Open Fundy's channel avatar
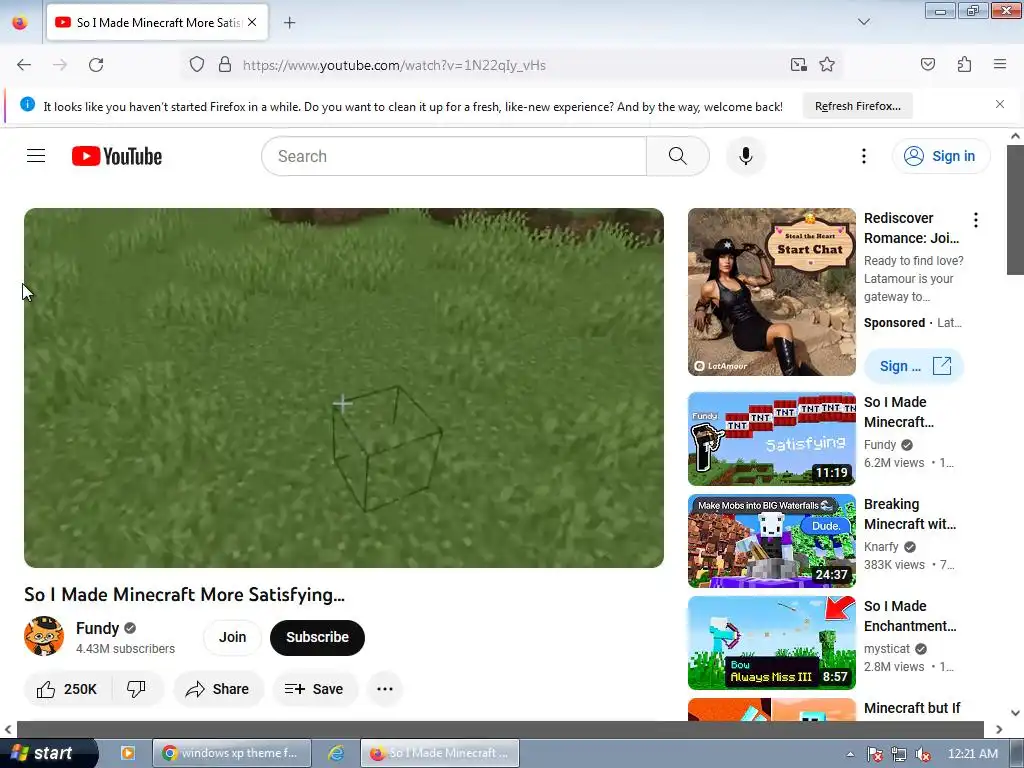The height and width of the screenshot is (768, 1024). [44, 636]
